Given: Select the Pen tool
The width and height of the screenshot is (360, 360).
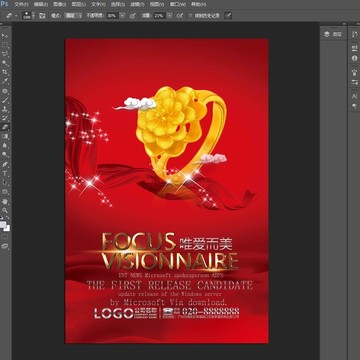Looking at the screenshot, I should [5, 164].
